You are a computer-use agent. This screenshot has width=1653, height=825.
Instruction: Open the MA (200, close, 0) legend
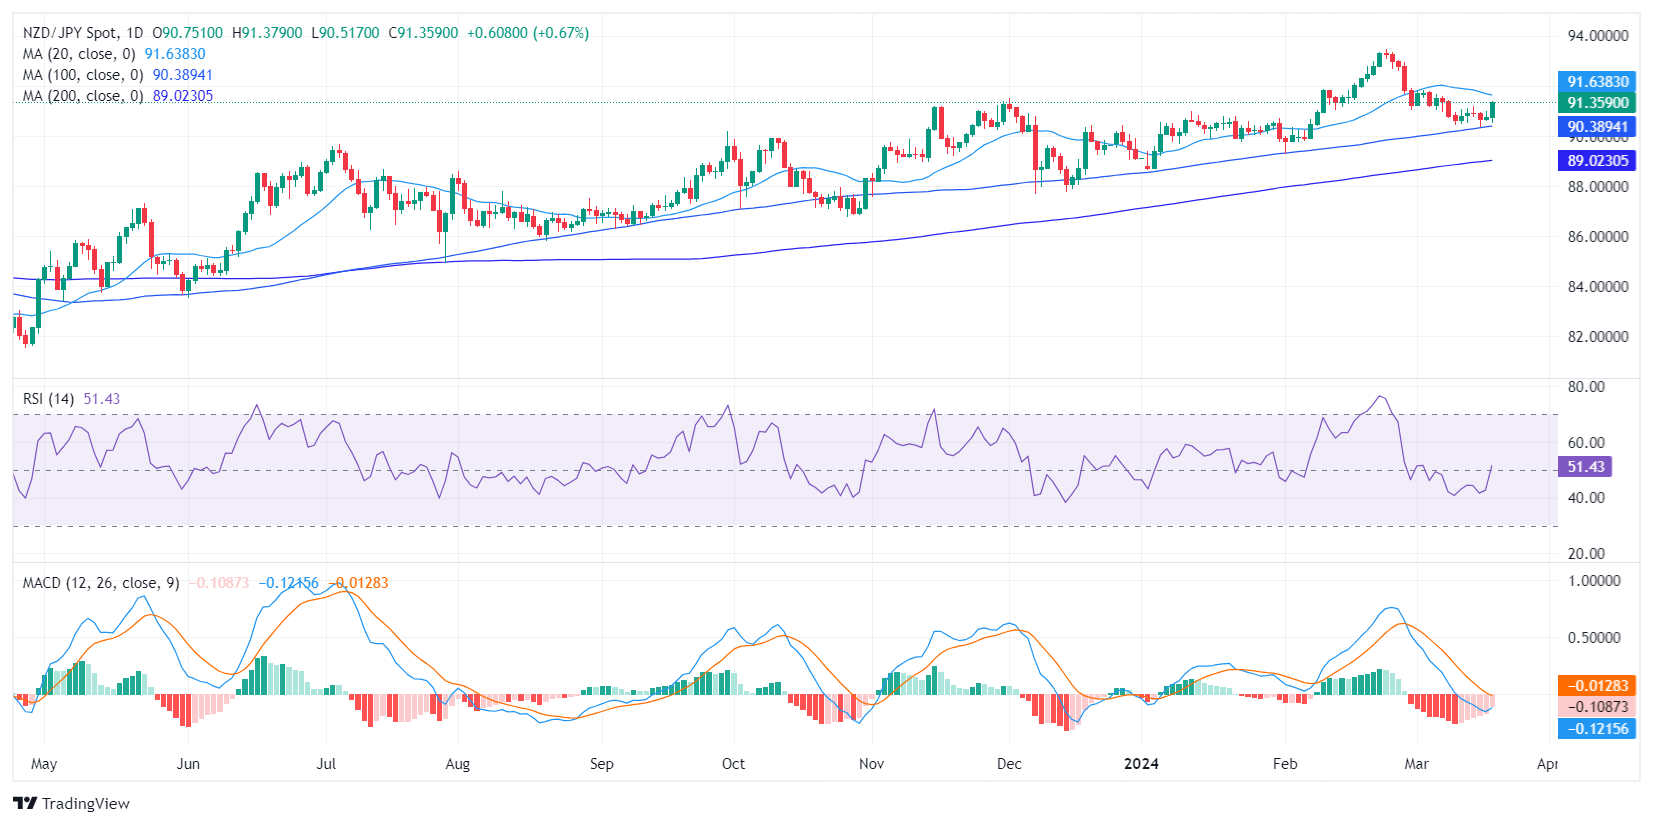tap(83, 96)
